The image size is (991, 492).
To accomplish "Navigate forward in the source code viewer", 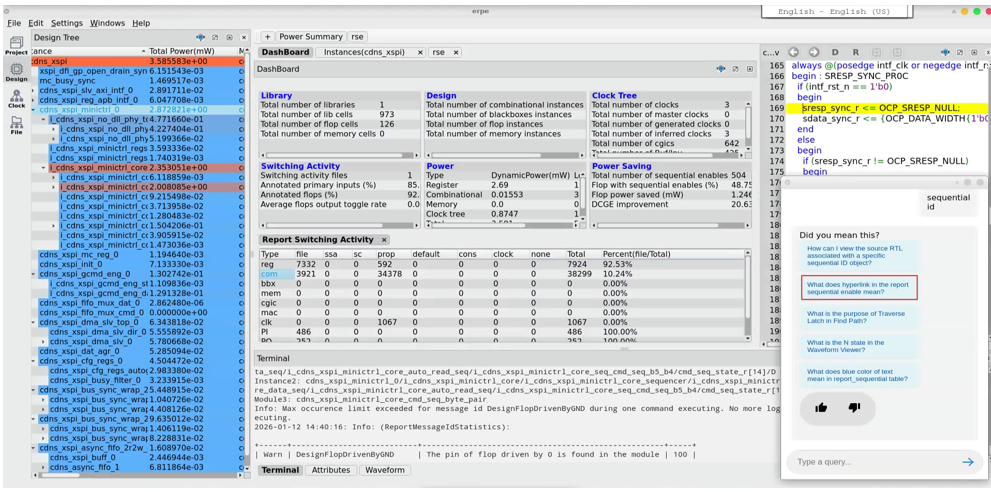I will [x=814, y=52].
